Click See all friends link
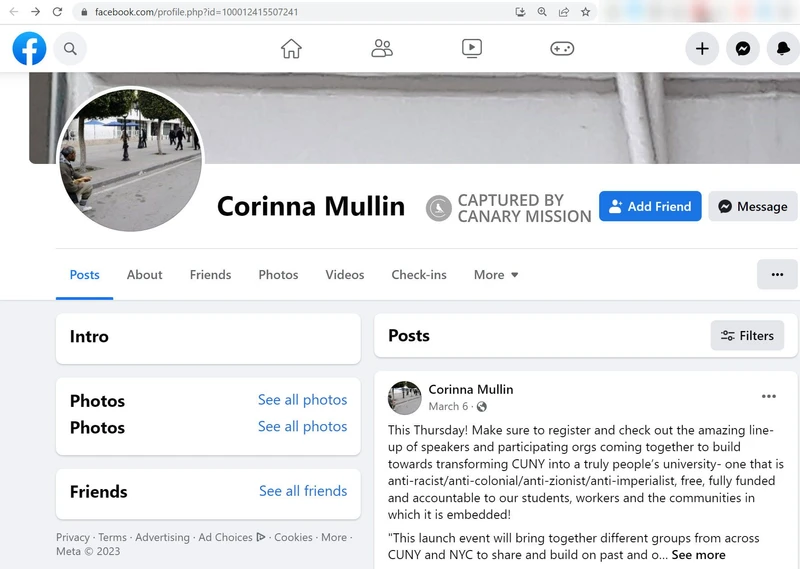The width and height of the screenshot is (800, 569). click(x=303, y=490)
